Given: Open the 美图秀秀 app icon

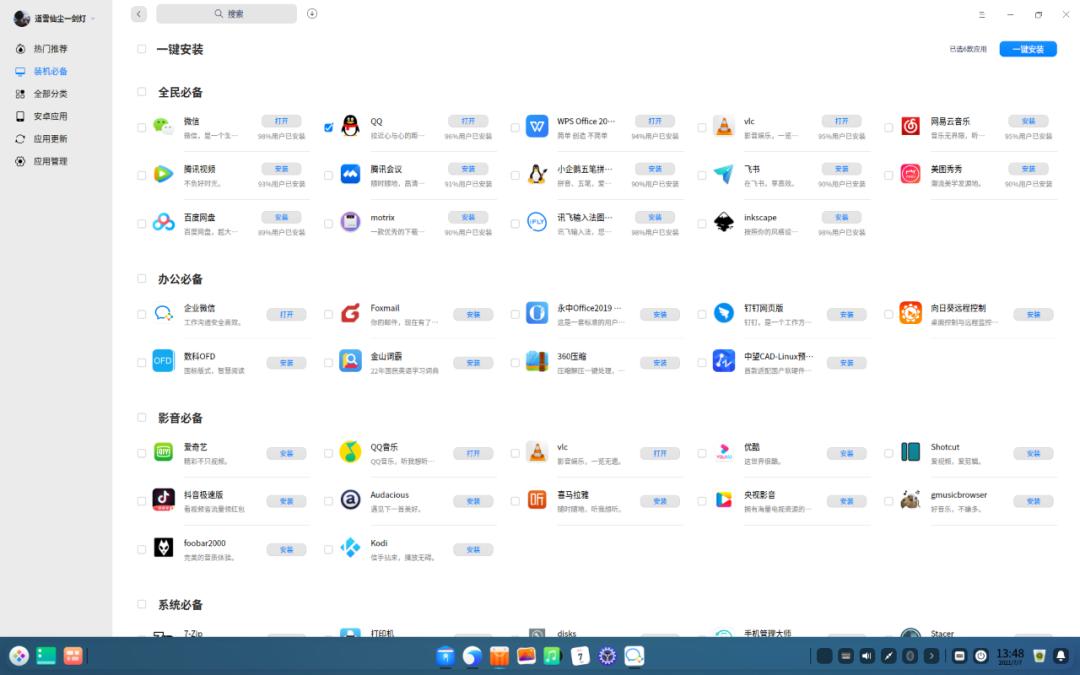Looking at the screenshot, I should 910,174.
